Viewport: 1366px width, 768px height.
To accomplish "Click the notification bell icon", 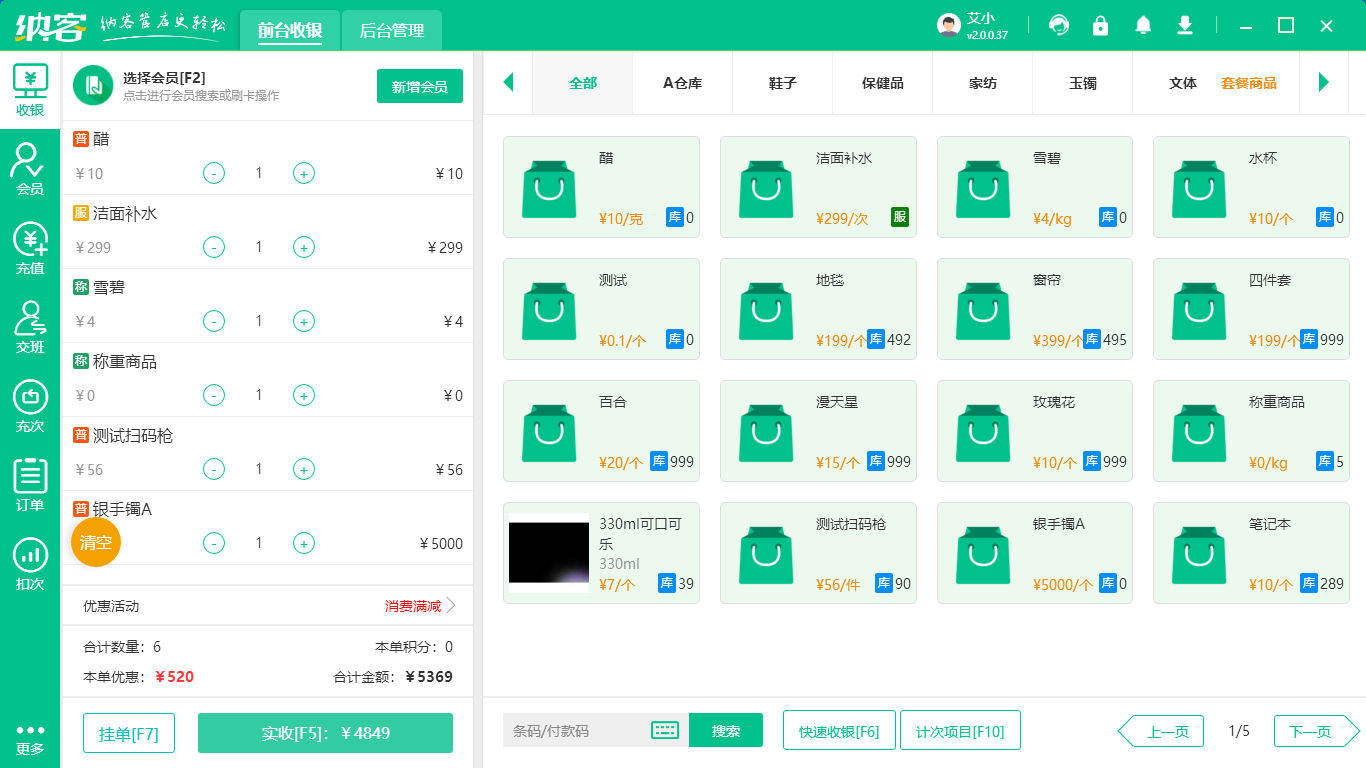I will tap(1142, 25).
